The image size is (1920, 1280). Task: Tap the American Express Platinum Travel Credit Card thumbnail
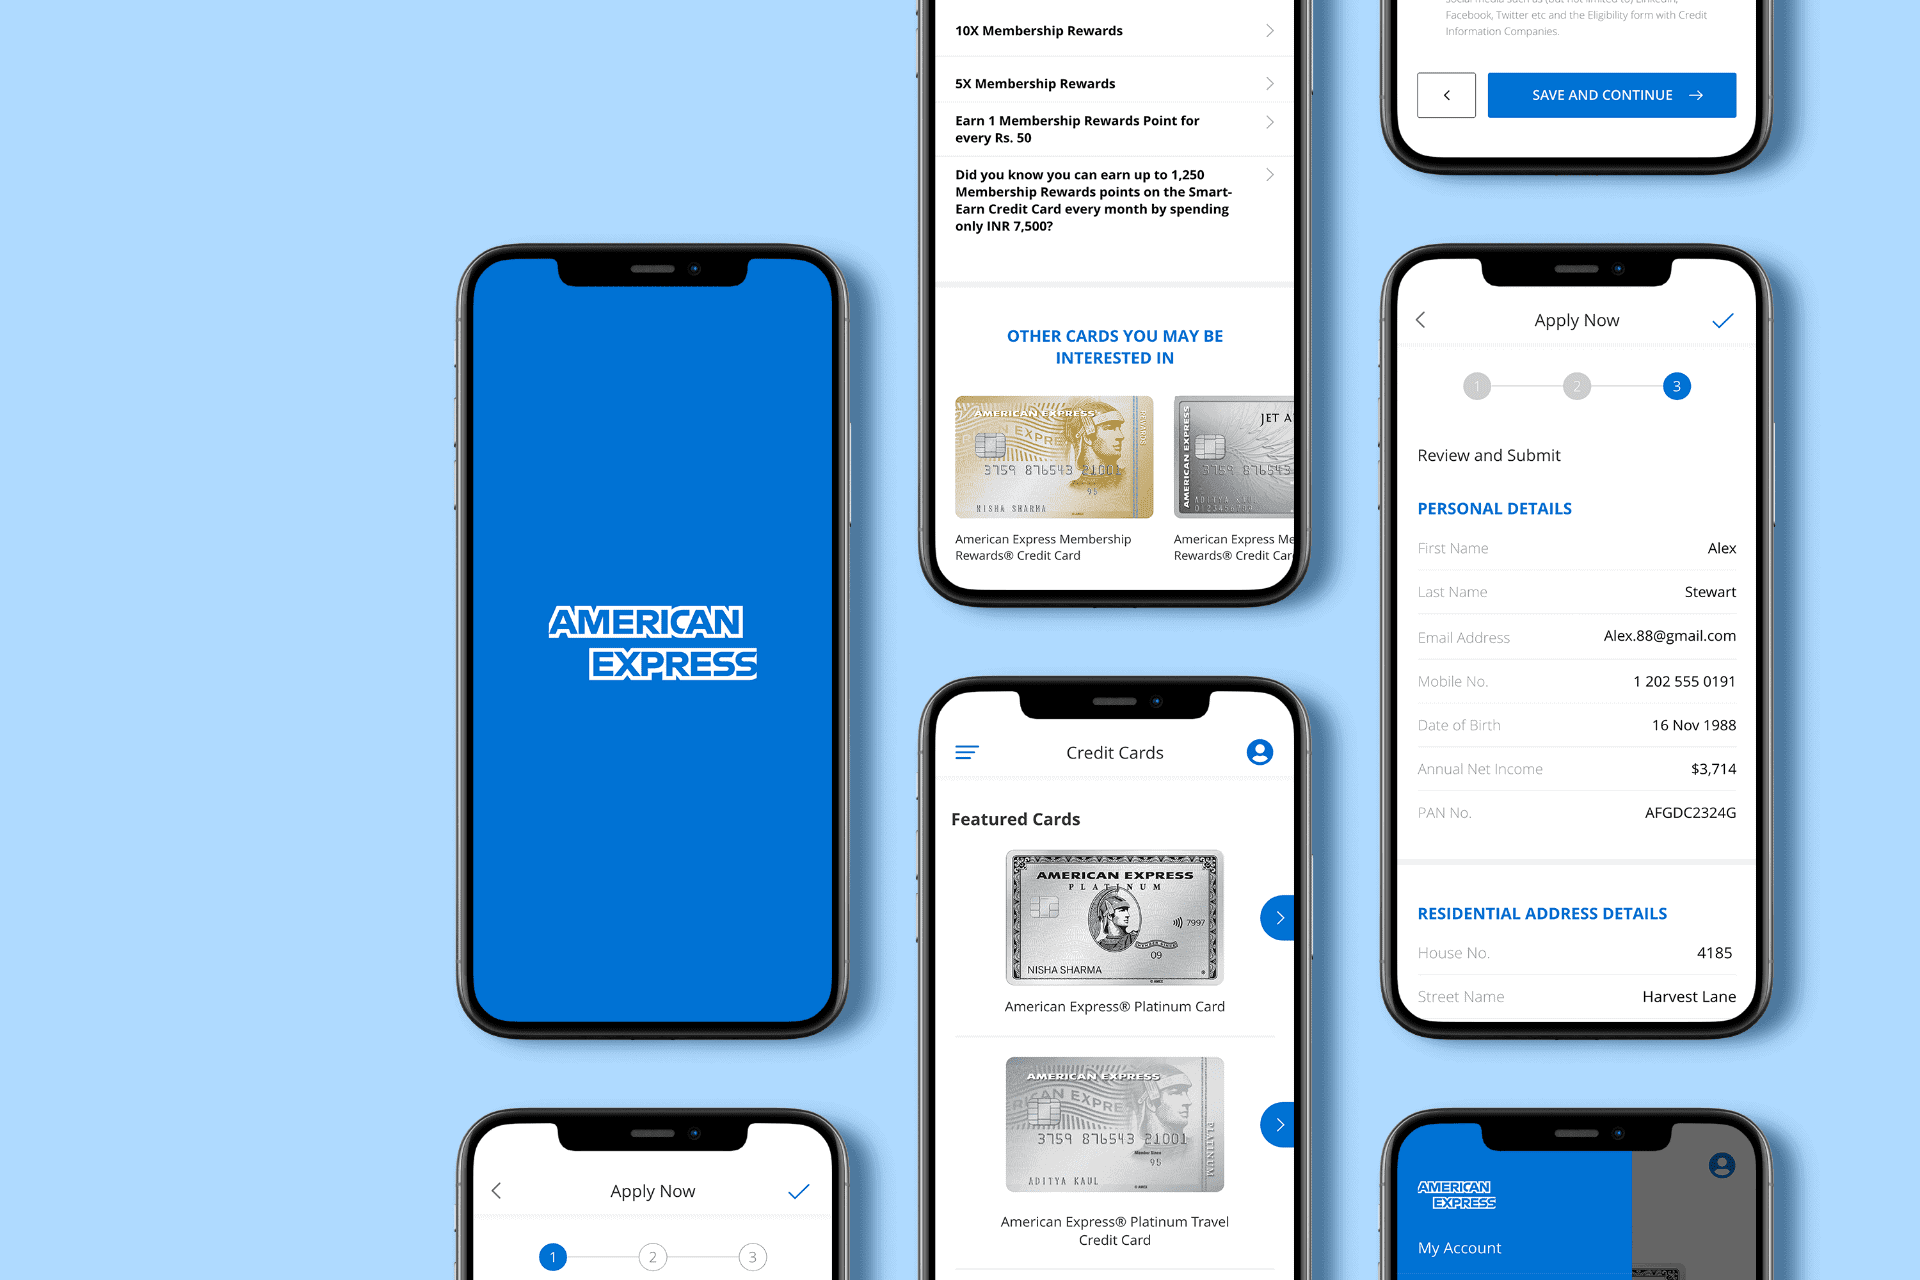click(1113, 1127)
